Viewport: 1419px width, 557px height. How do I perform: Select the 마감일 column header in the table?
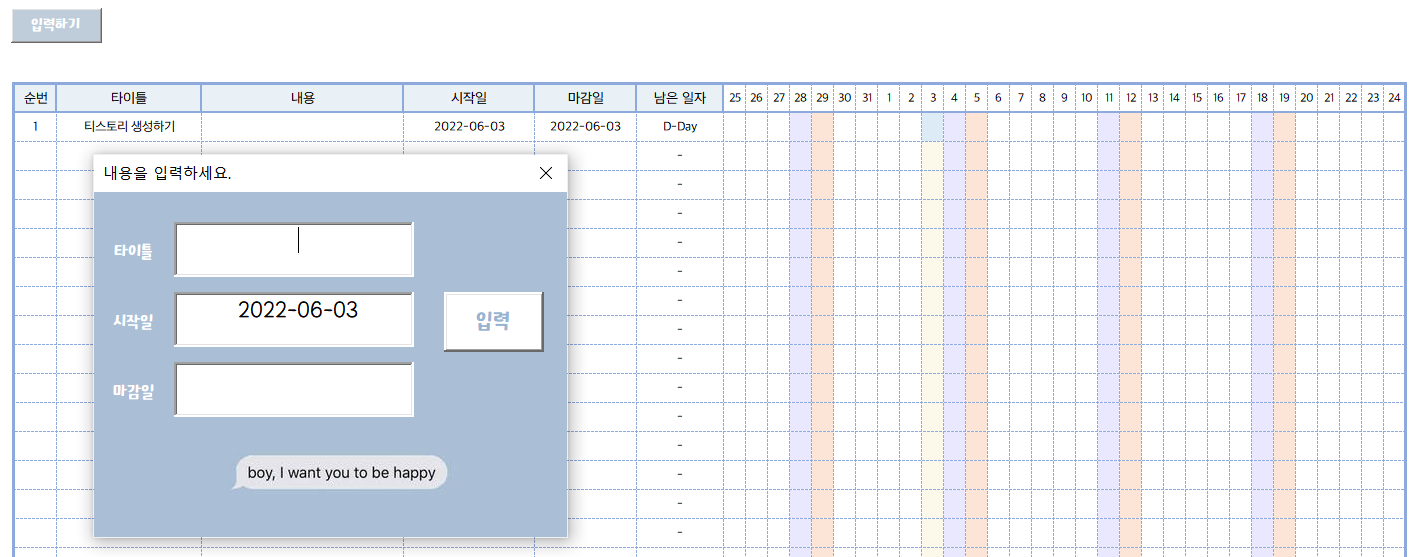pyautogui.click(x=585, y=98)
